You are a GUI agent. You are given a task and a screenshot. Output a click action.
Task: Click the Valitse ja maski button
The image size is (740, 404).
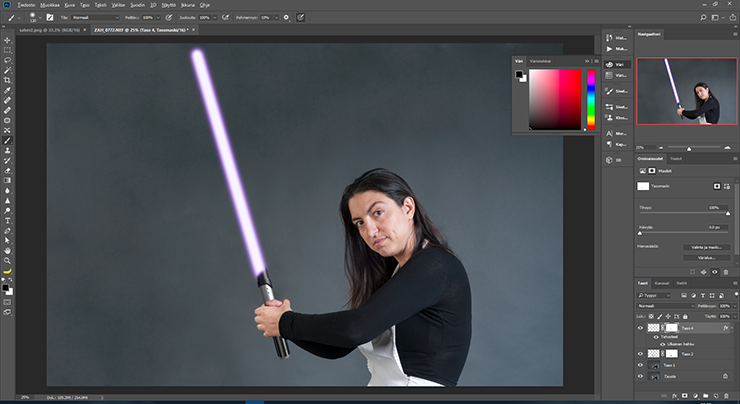706,247
